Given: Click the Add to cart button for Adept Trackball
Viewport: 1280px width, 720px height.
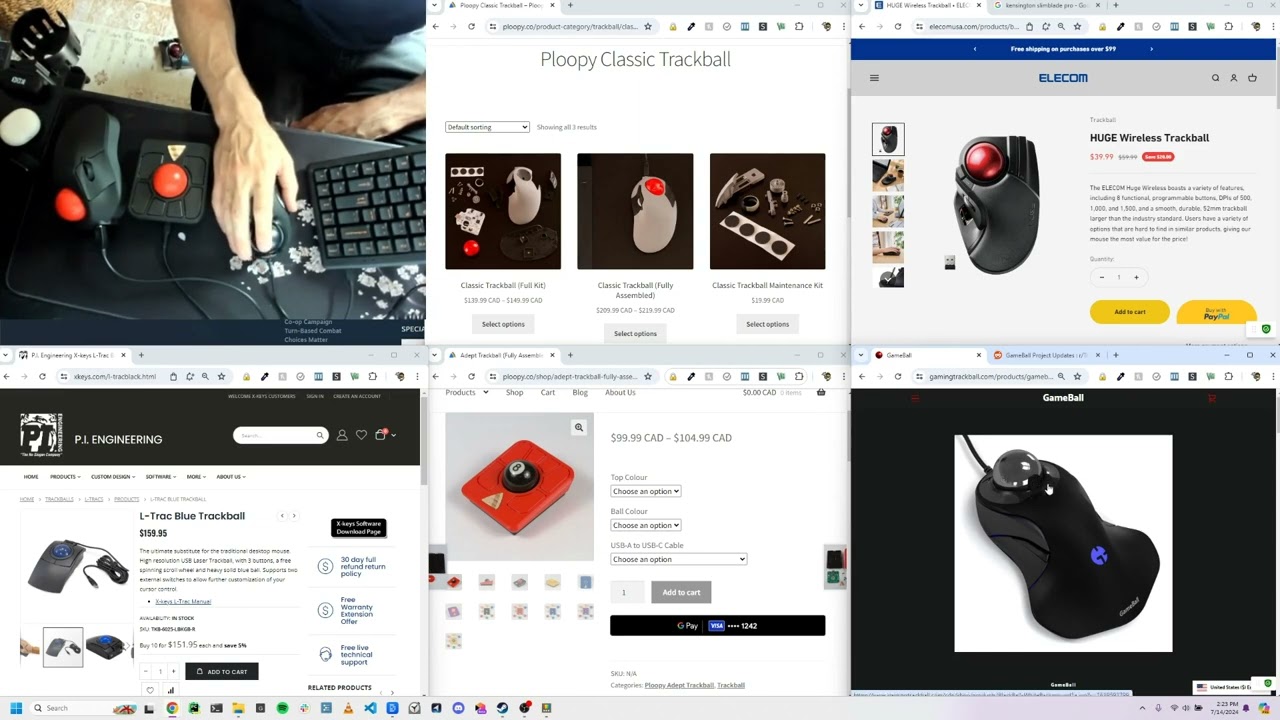Looking at the screenshot, I should pos(681,592).
